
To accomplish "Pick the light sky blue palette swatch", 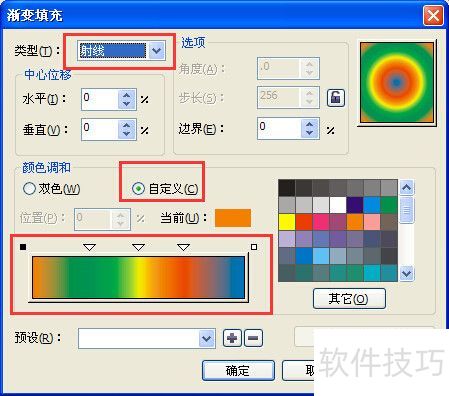I will pos(321,256).
